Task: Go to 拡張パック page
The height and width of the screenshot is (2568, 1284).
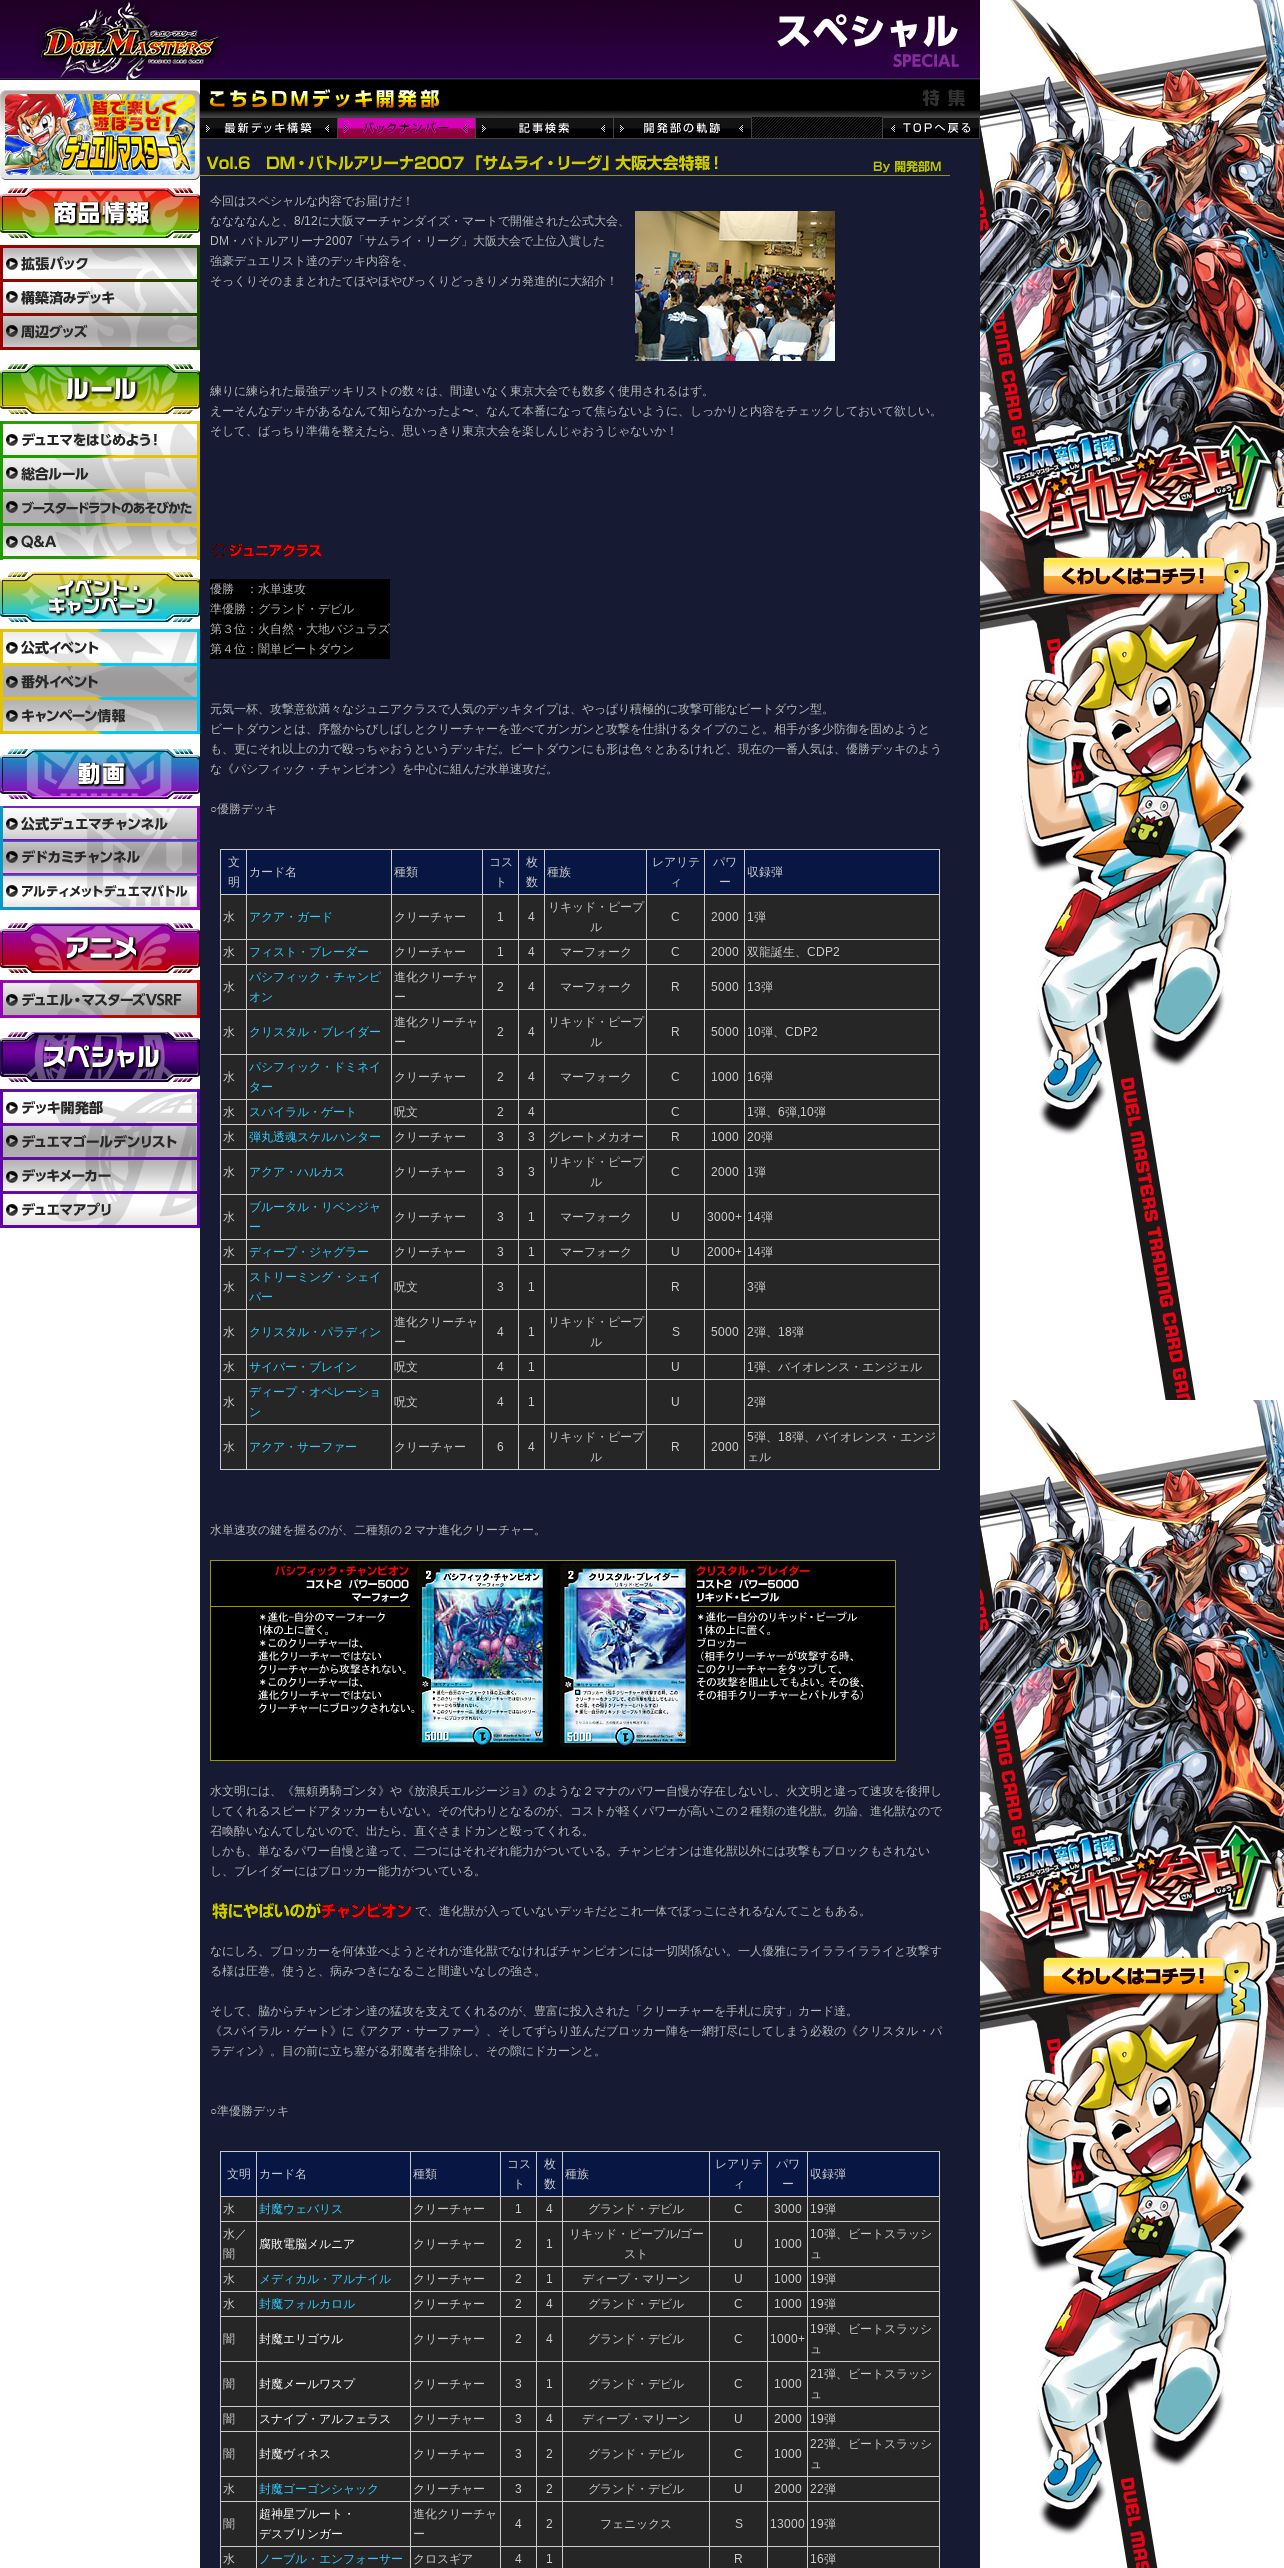Action: (100, 264)
